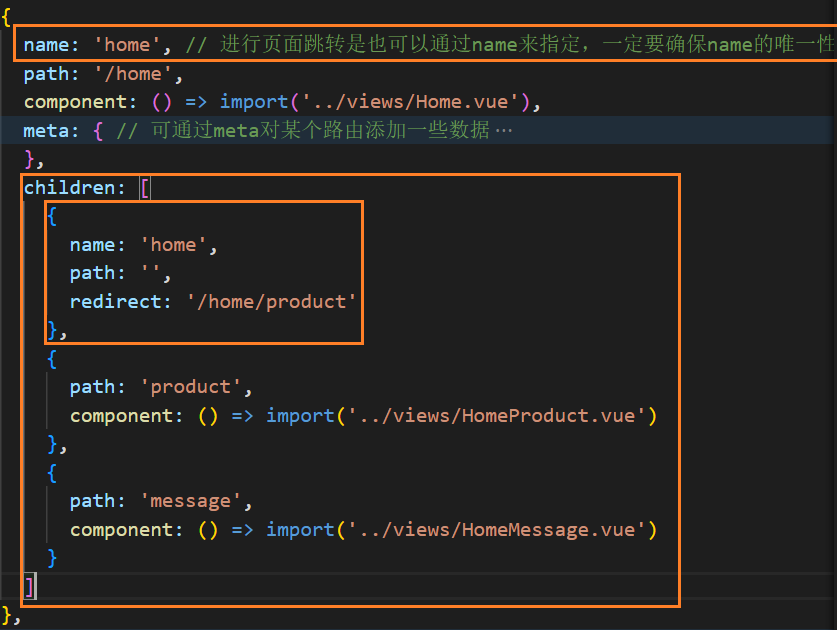Click the comment starting with 进行页面跳转
The image size is (837, 630).
pyautogui.click(x=509, y=45)
